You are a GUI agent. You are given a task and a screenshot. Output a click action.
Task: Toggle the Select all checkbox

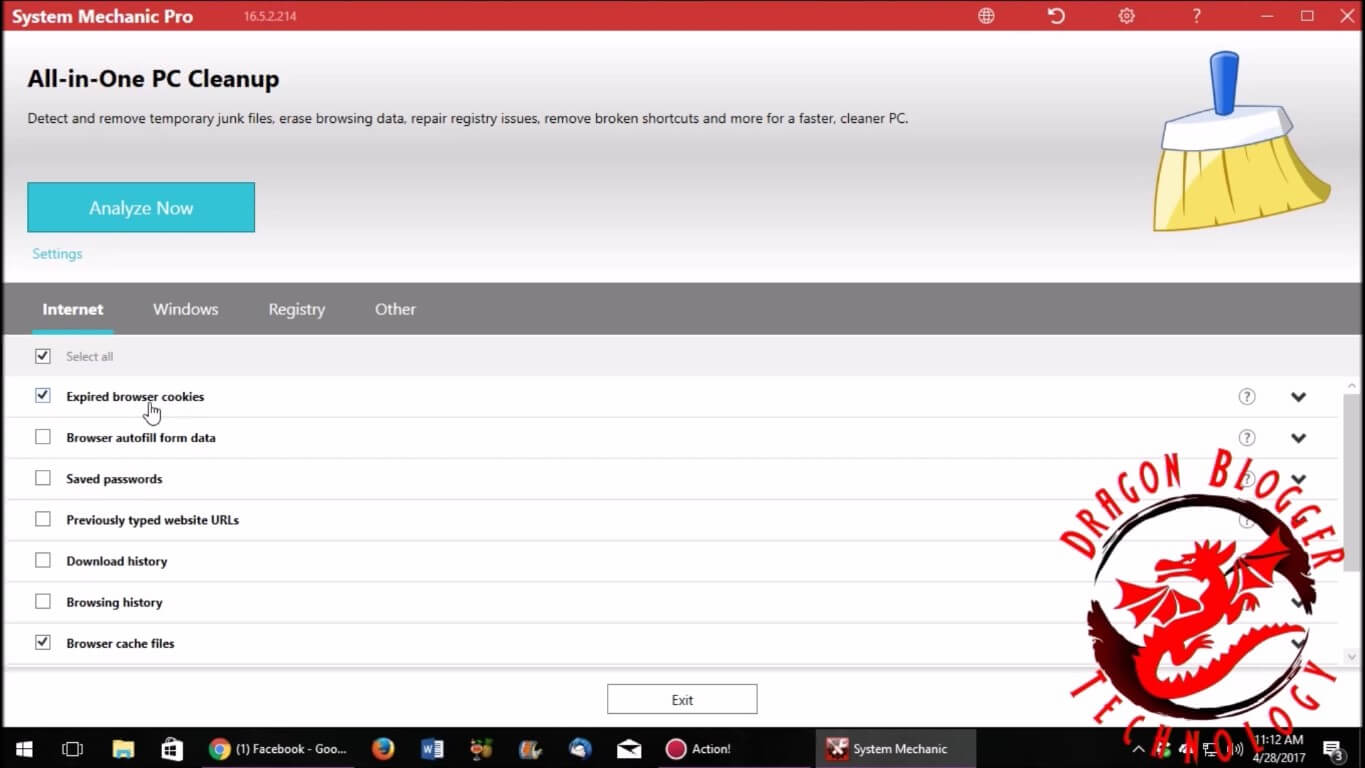click(43, 356)
